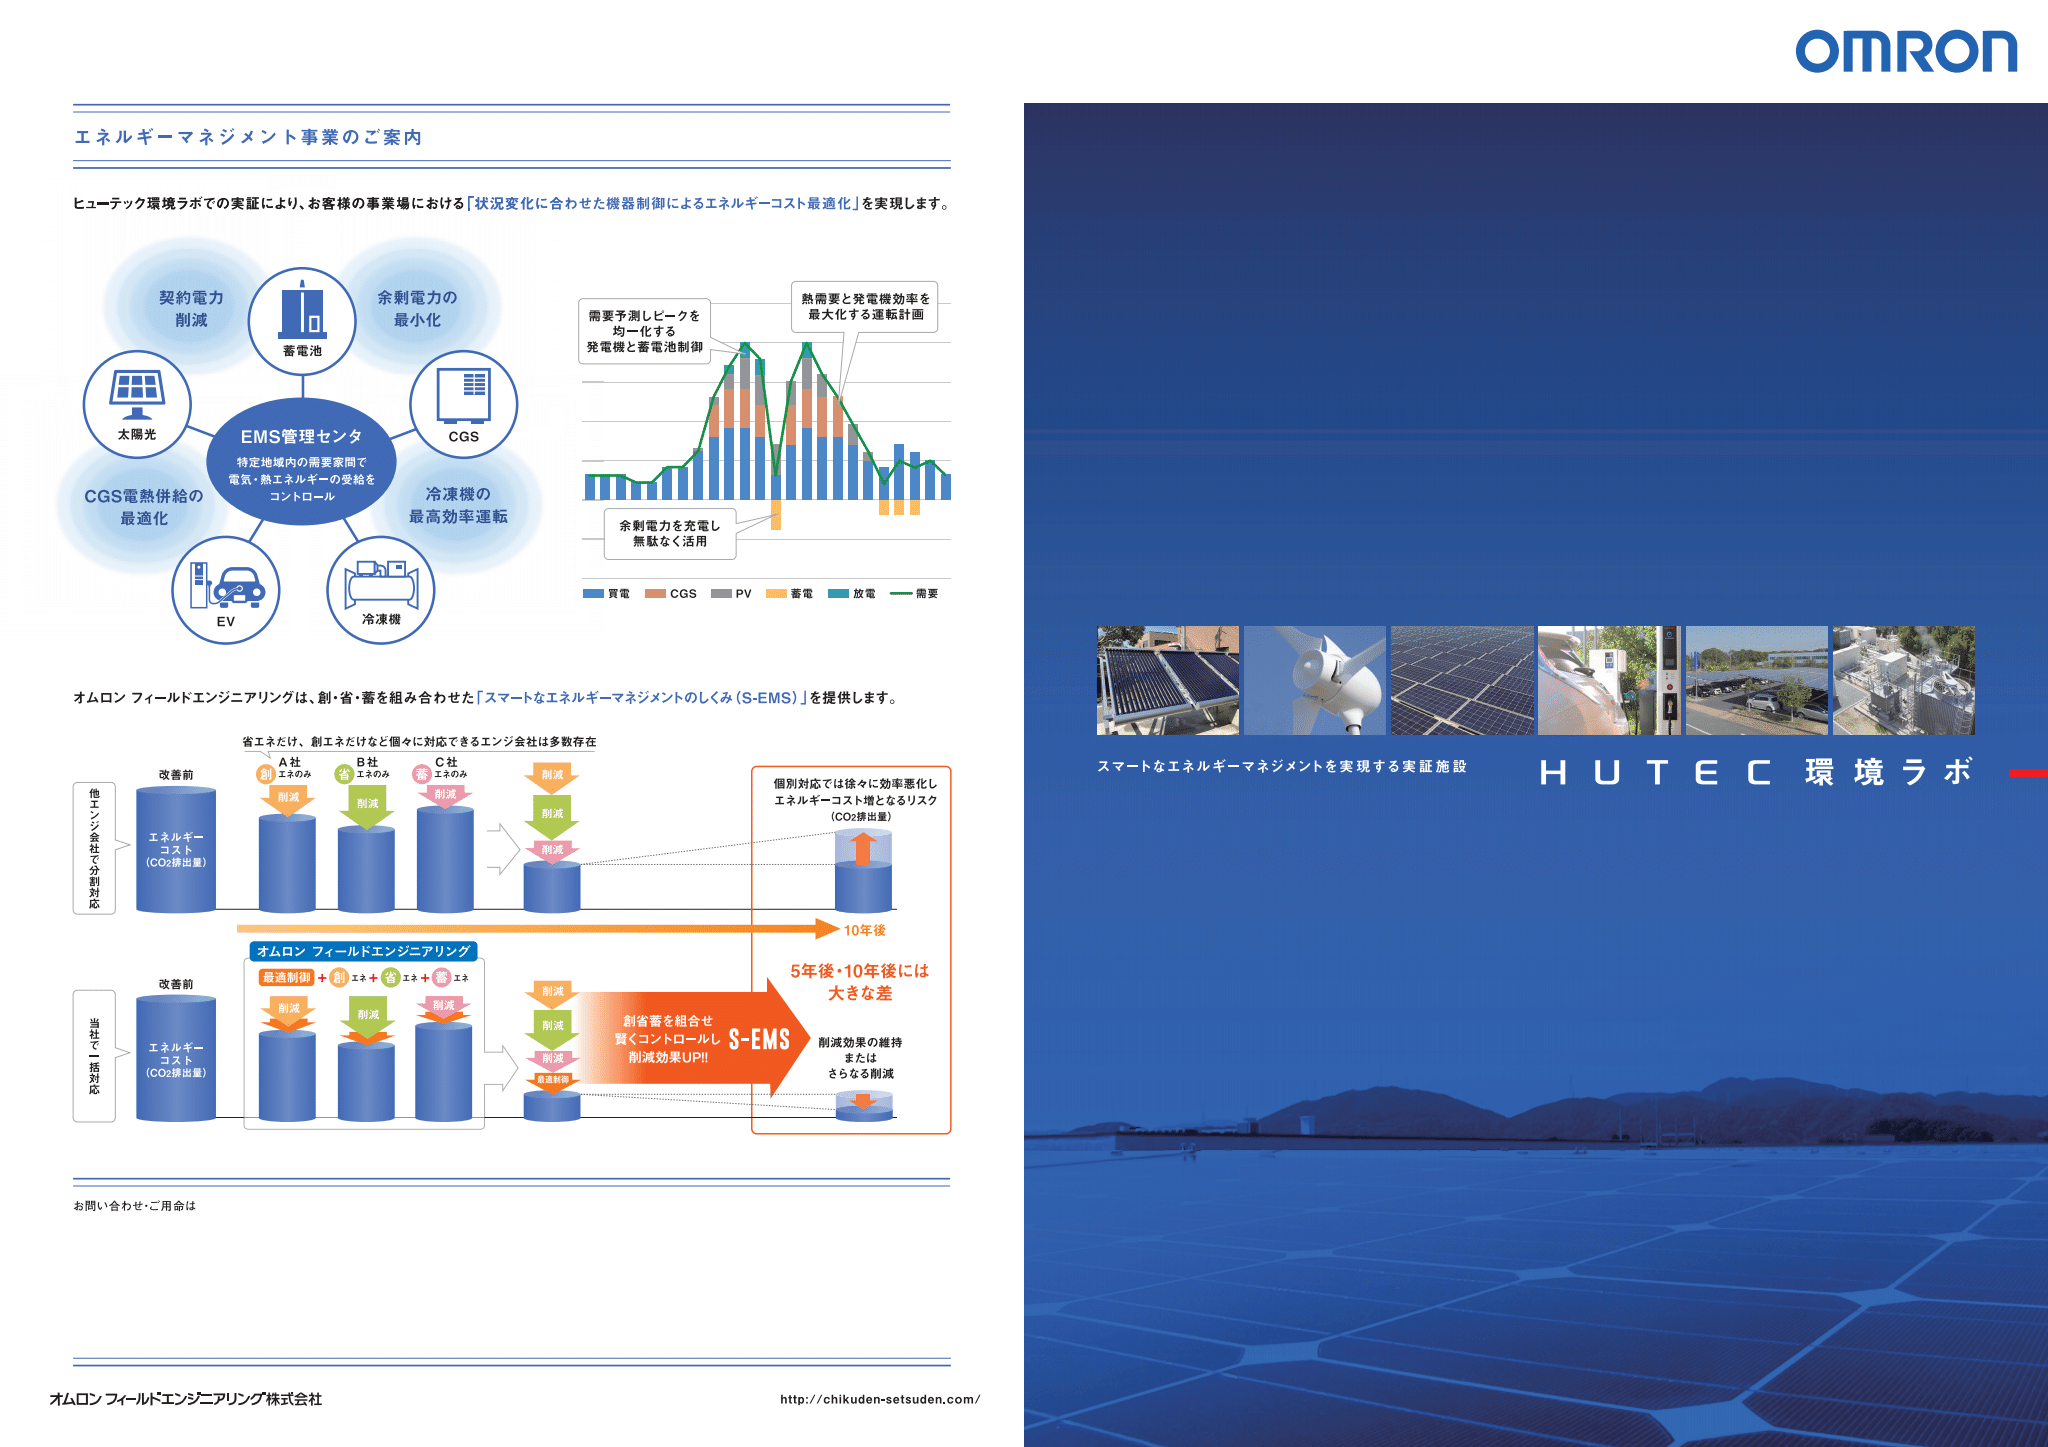Click the CGS orange legend swatch
Viewport: 2048px width, 1447px height.
coord(655,594)
